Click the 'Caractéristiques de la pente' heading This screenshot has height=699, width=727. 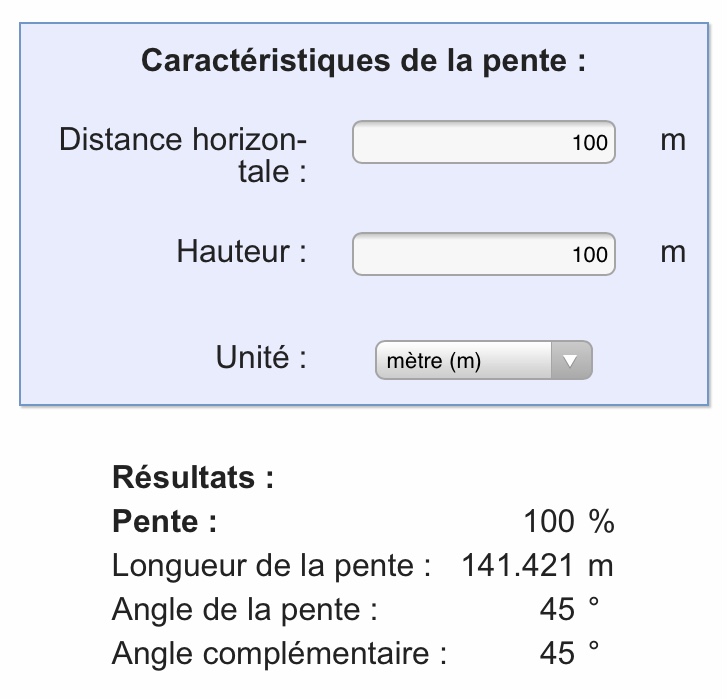(x=363, y=61)
